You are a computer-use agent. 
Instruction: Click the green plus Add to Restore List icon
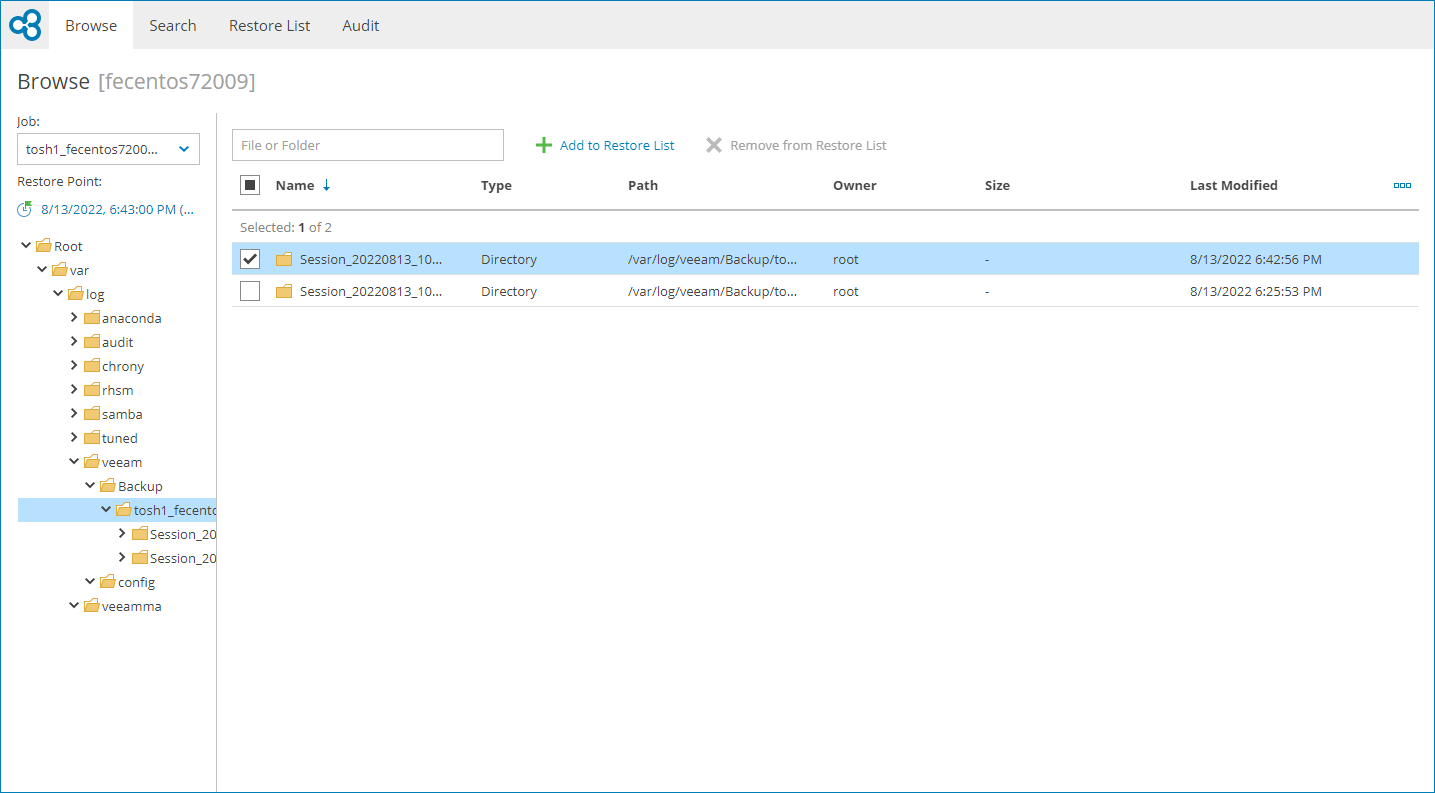click(x=543, y=145)
